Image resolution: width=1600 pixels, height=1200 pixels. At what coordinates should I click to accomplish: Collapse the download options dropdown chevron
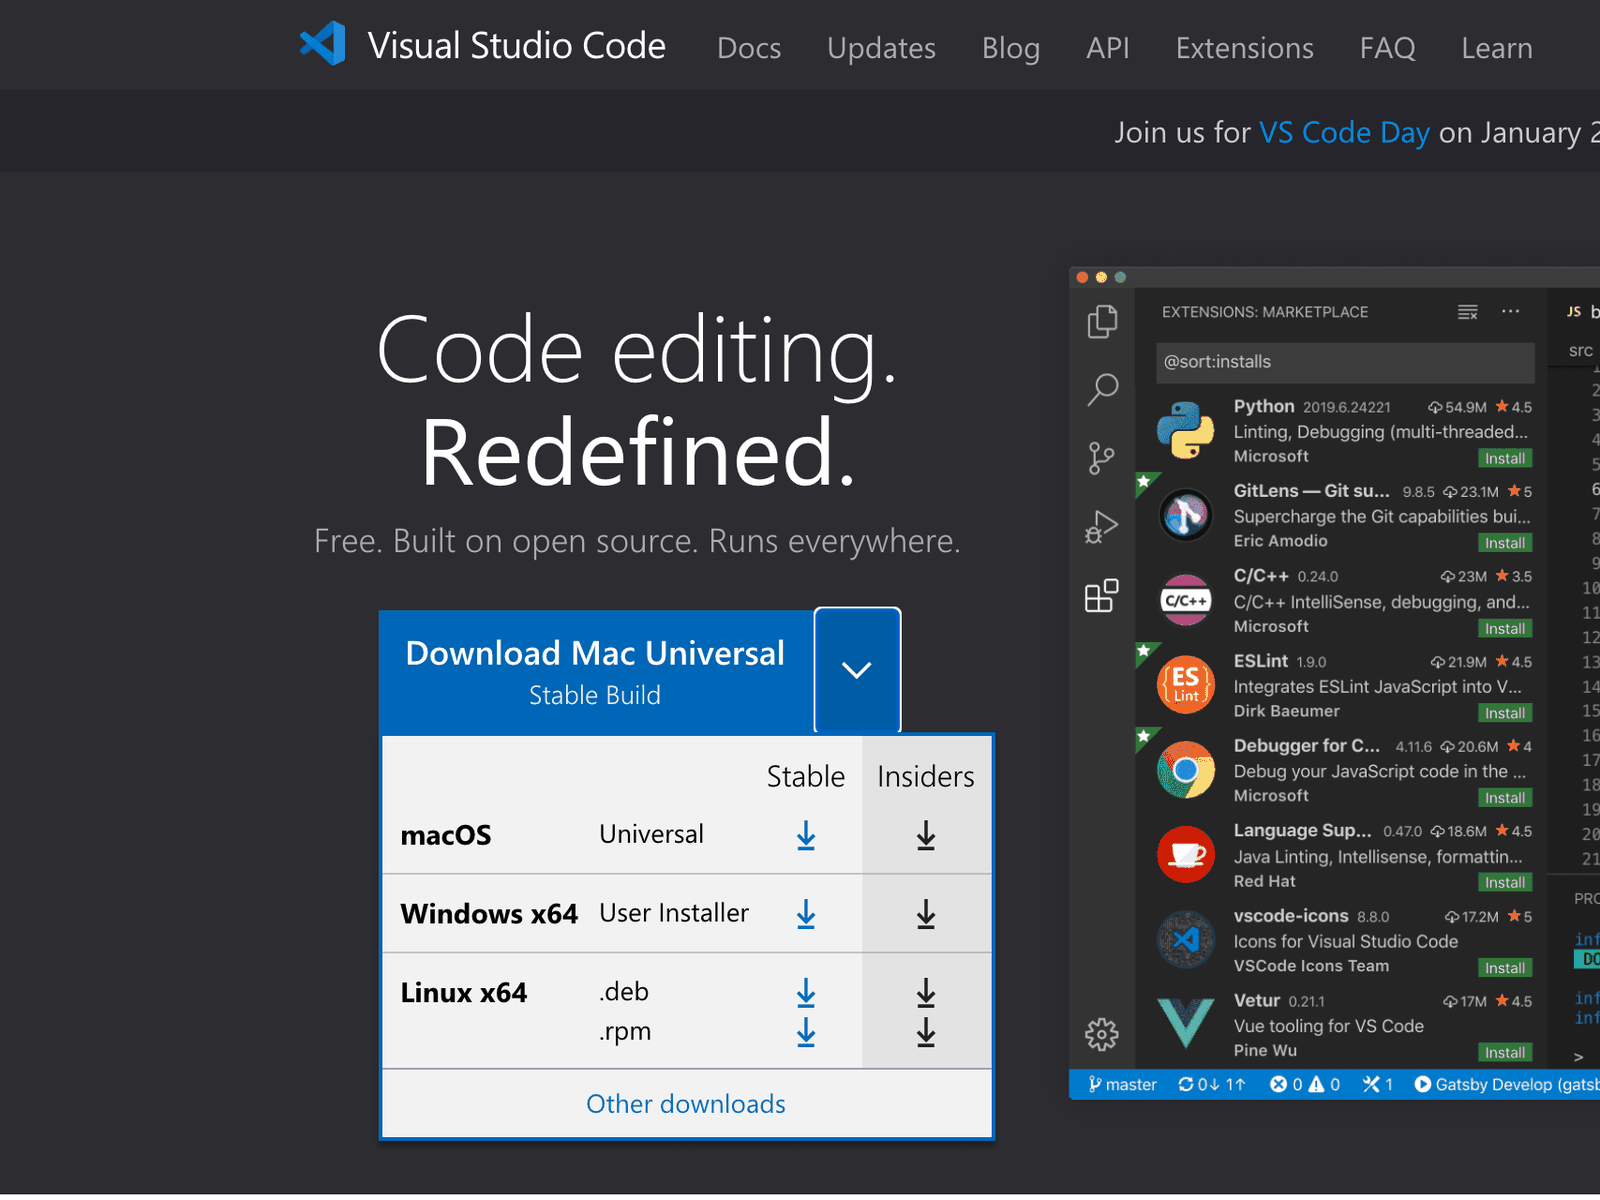tap(857, 670)
